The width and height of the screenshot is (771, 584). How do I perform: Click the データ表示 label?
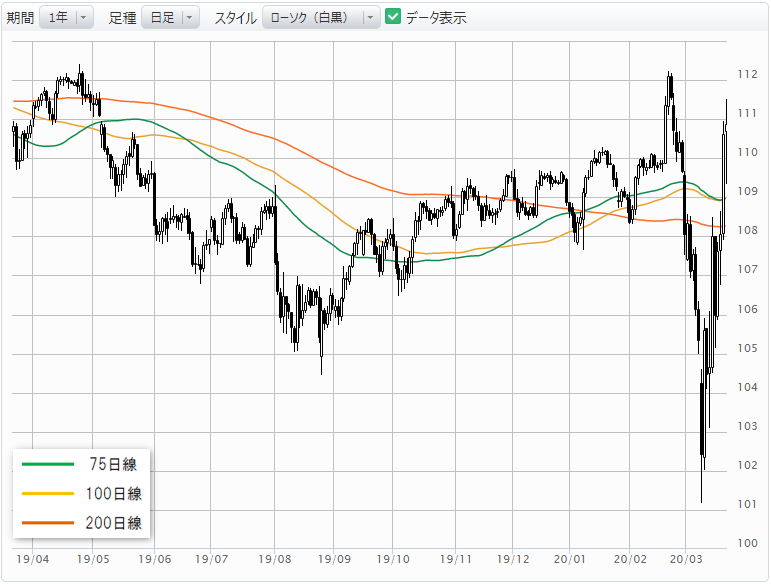click(x=436, y=18)
